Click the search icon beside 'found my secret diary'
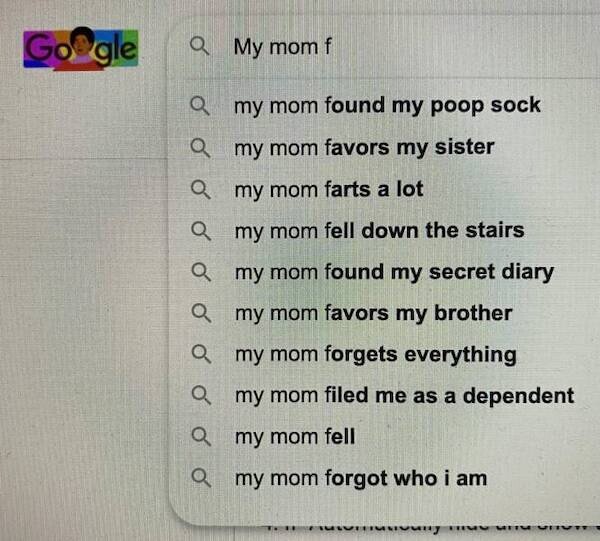Screen dimensions: 600x541 (200, 271)
